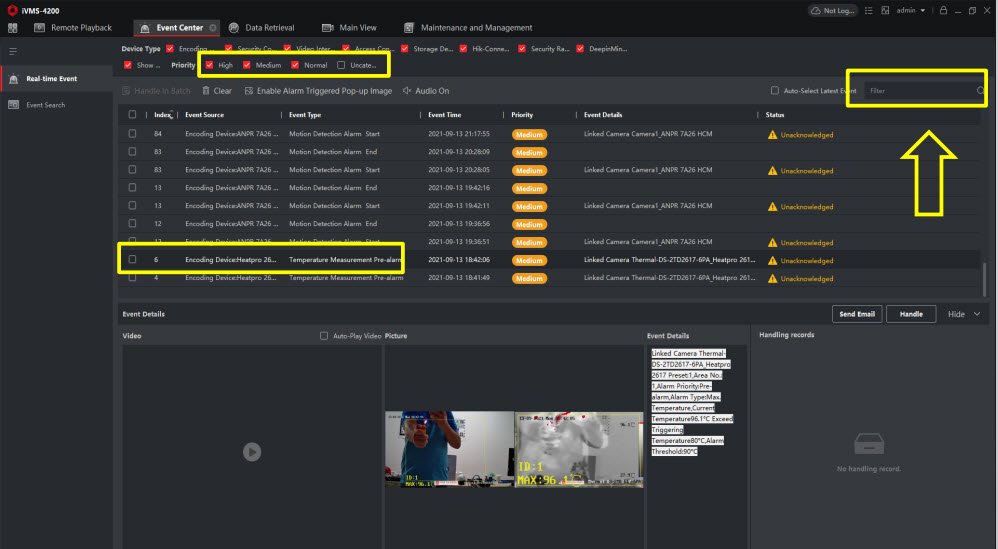The width and height of the screenshot is (998, 549).
Task: Open module grid icon at top-left
Action: coord(13,28)
